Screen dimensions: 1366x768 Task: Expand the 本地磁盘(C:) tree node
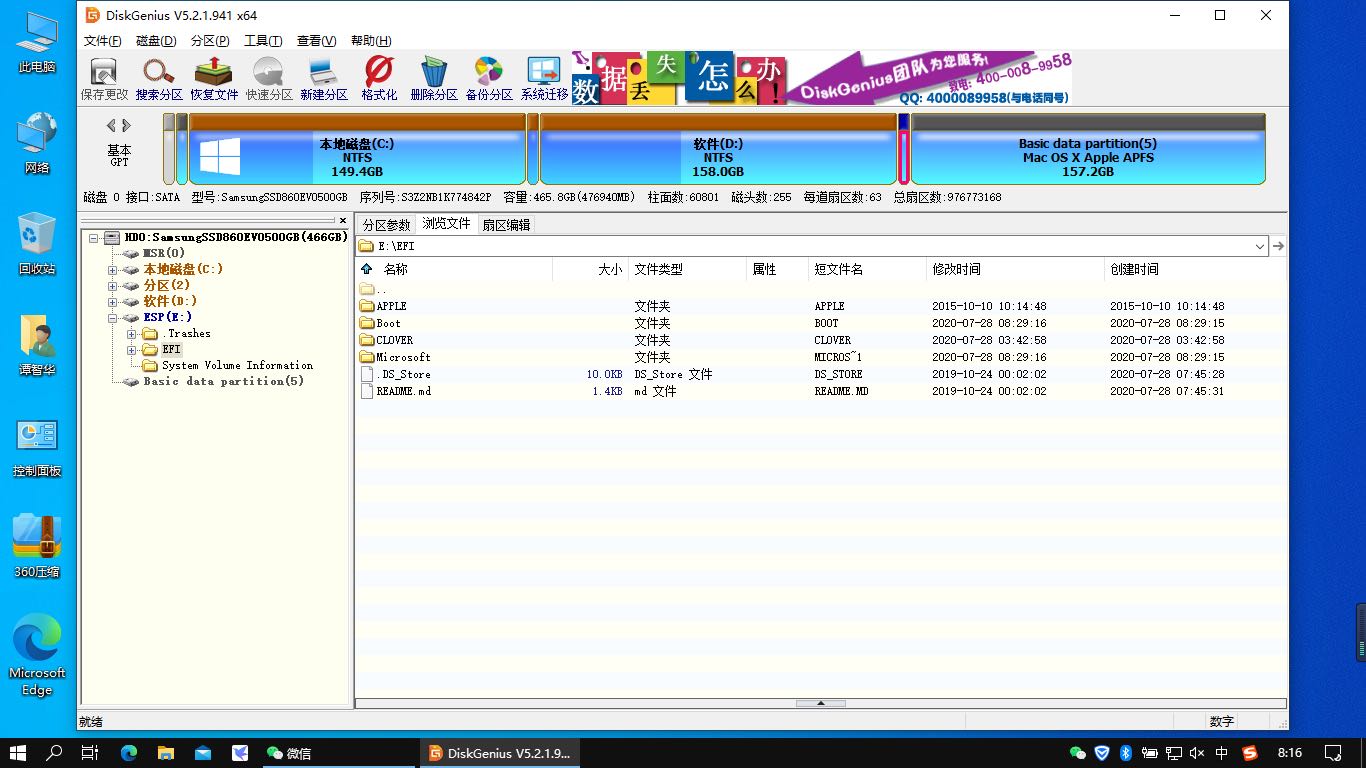tap(113, 270)
